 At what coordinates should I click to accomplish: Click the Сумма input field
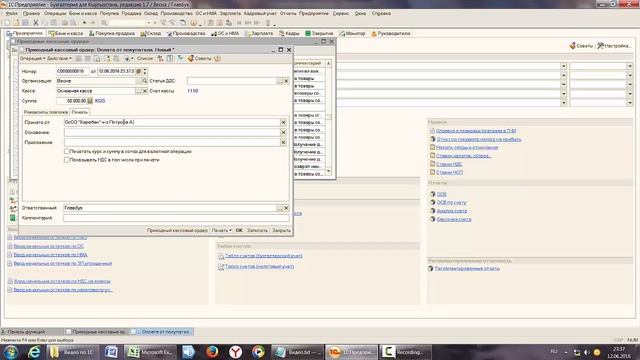point(71,100)
